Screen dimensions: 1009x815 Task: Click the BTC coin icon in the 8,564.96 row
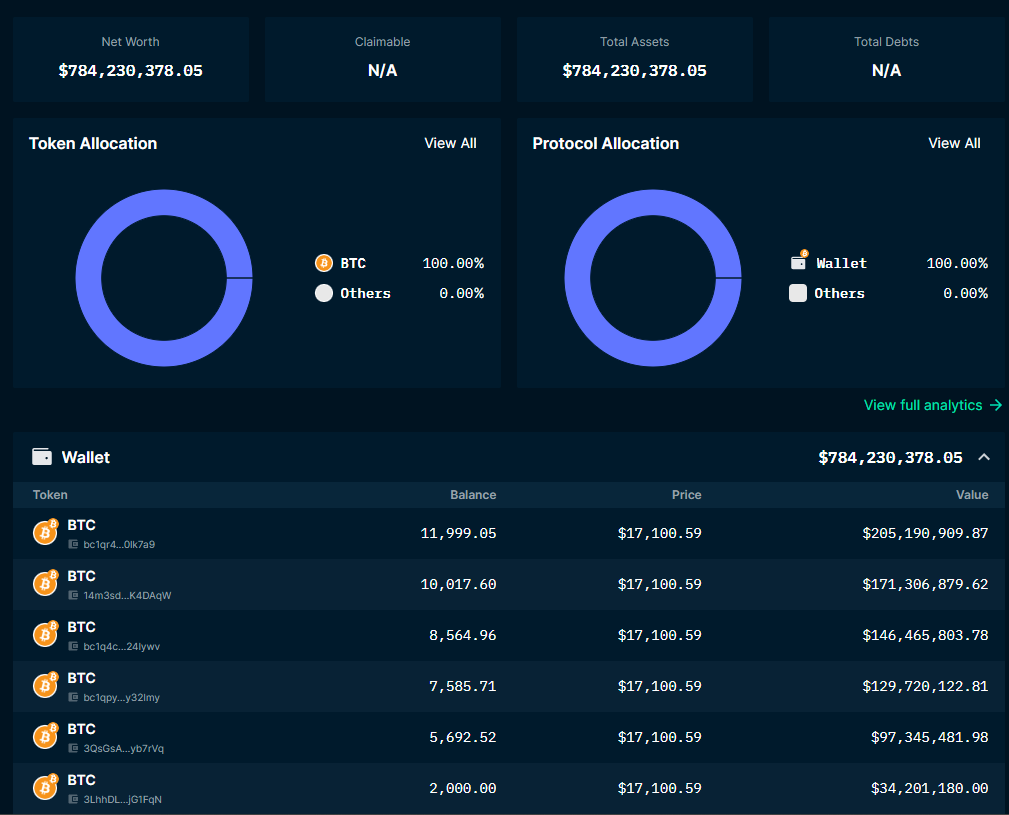click(x=45, y=635)
